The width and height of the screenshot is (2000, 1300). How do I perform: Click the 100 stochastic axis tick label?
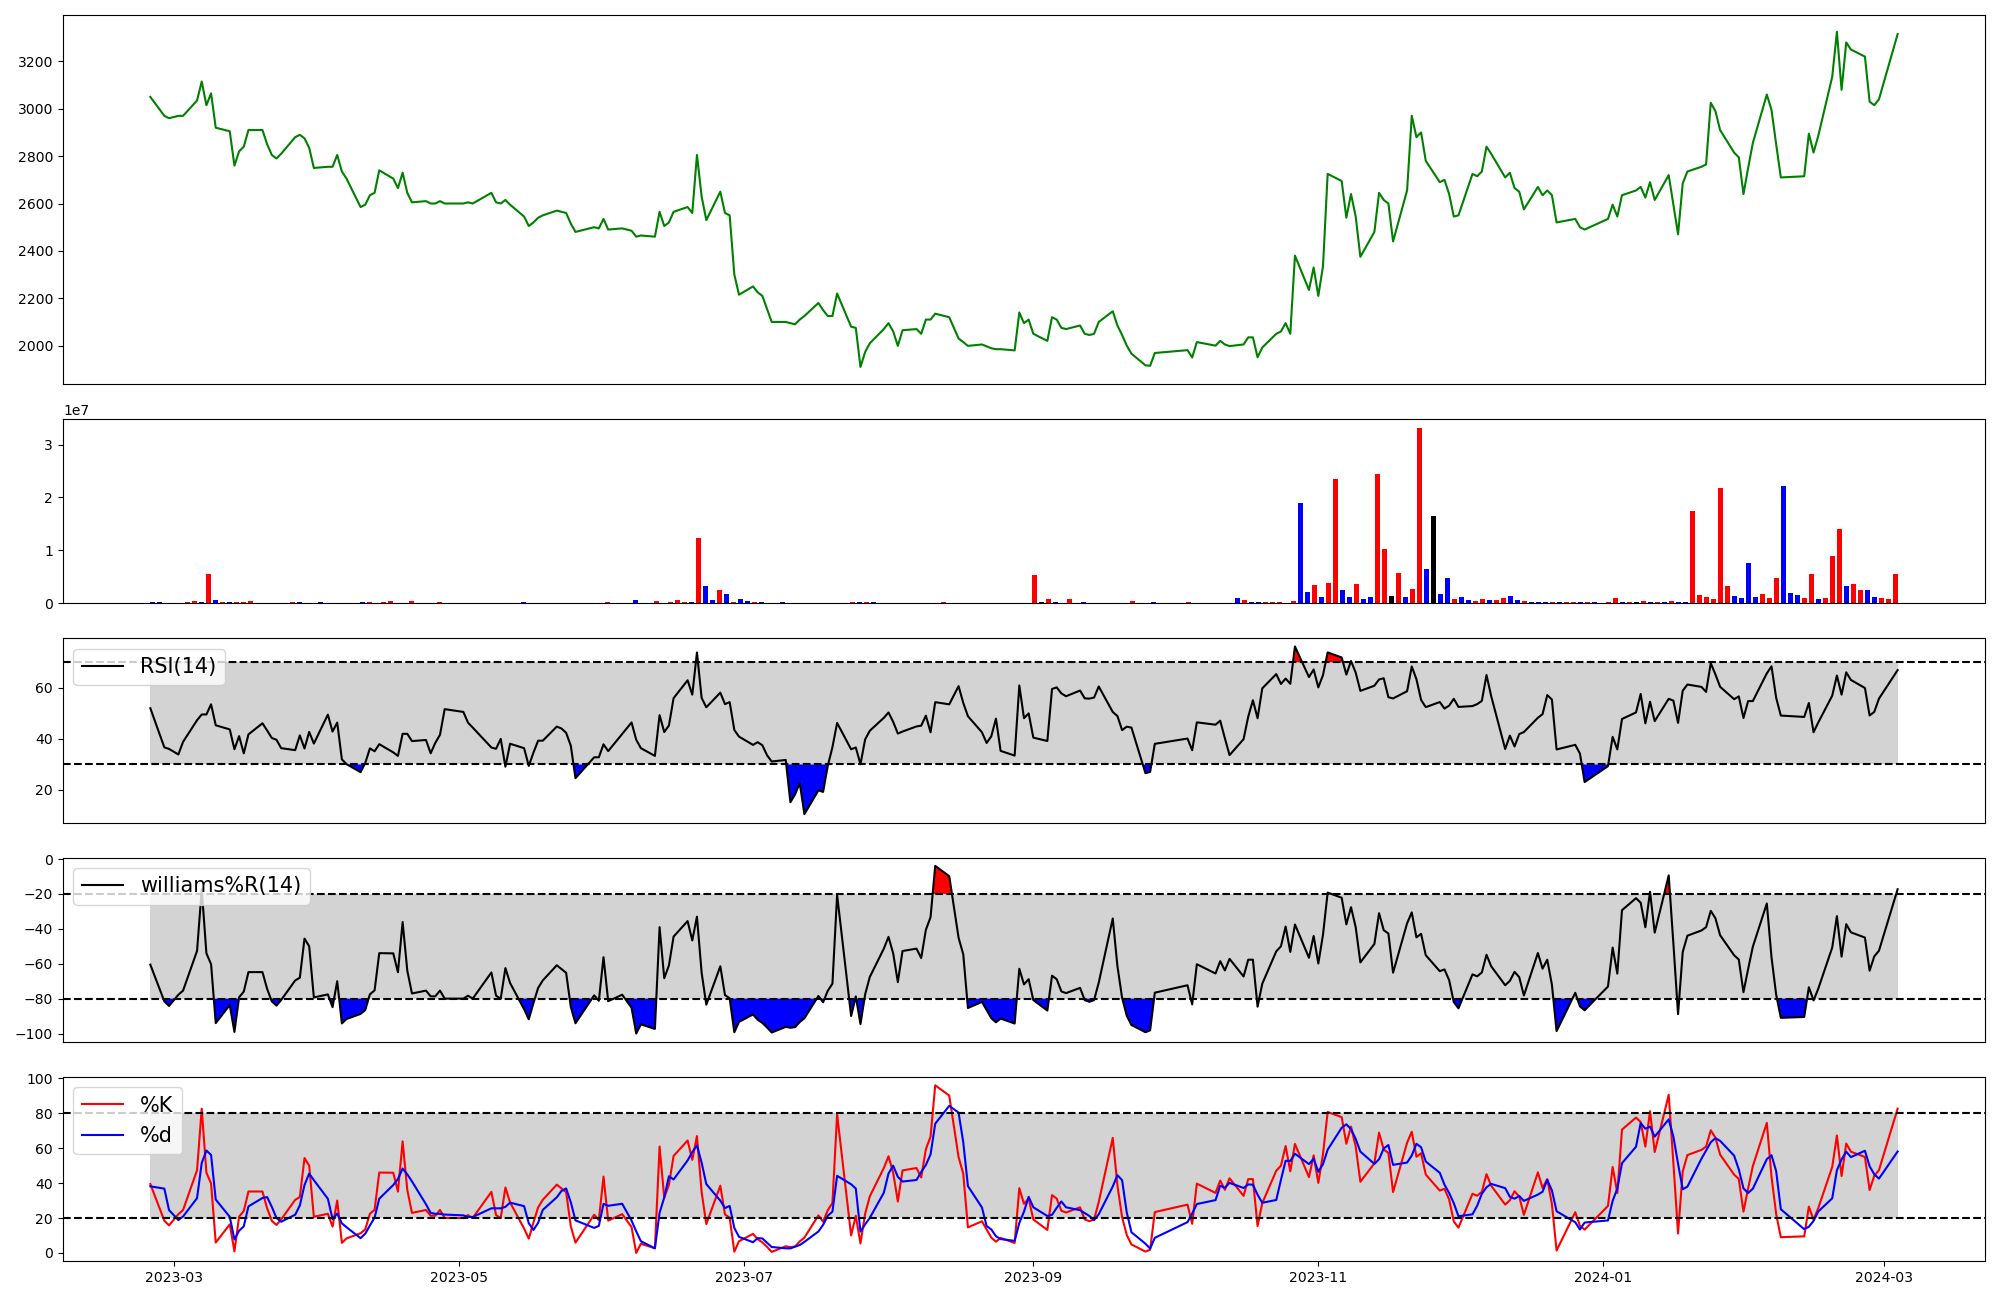[x=41, y=1079]
